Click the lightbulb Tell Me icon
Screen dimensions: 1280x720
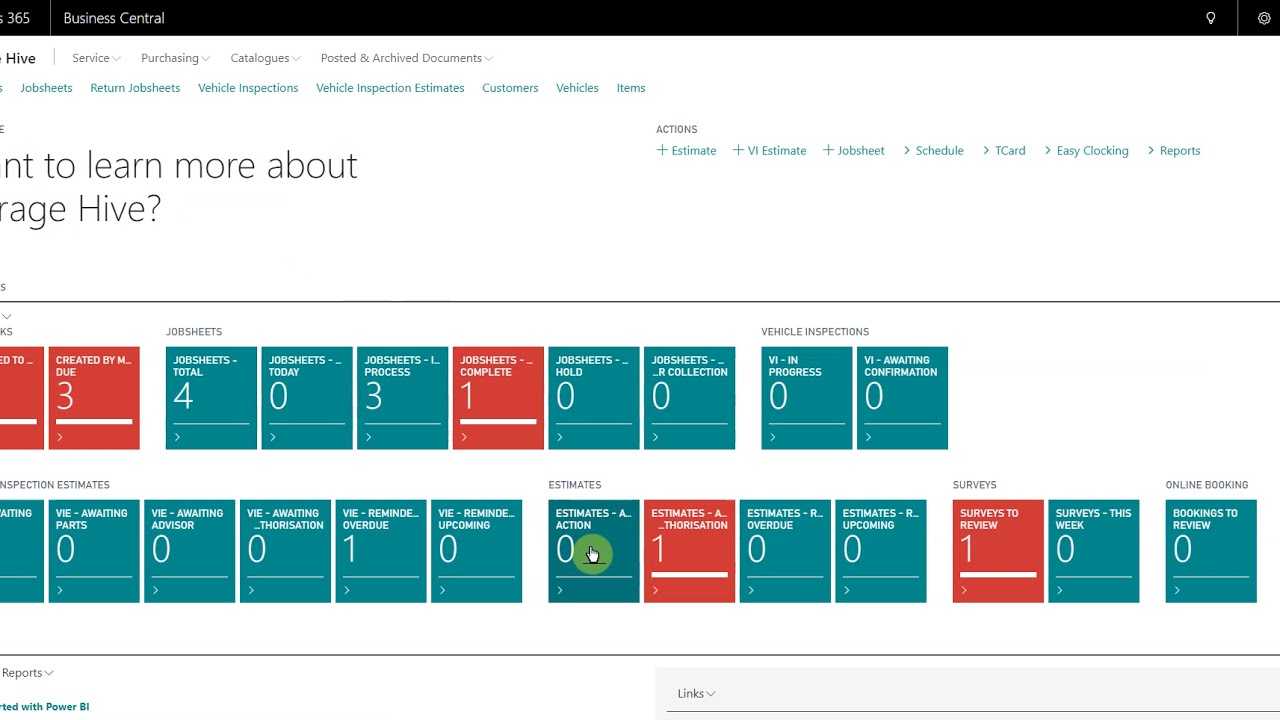1210,18
